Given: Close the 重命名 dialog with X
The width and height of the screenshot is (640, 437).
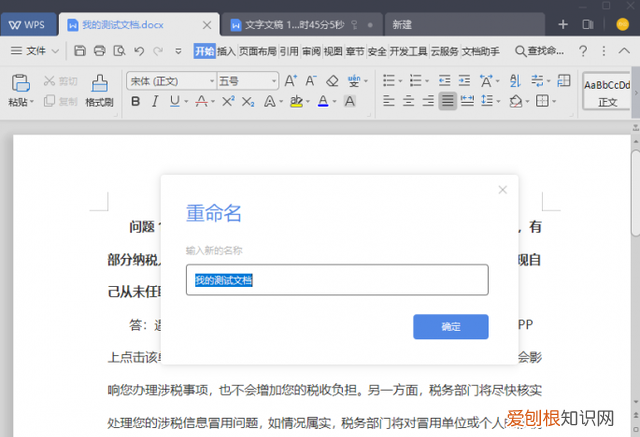Looking at the screenshot, I should point(502,190).
